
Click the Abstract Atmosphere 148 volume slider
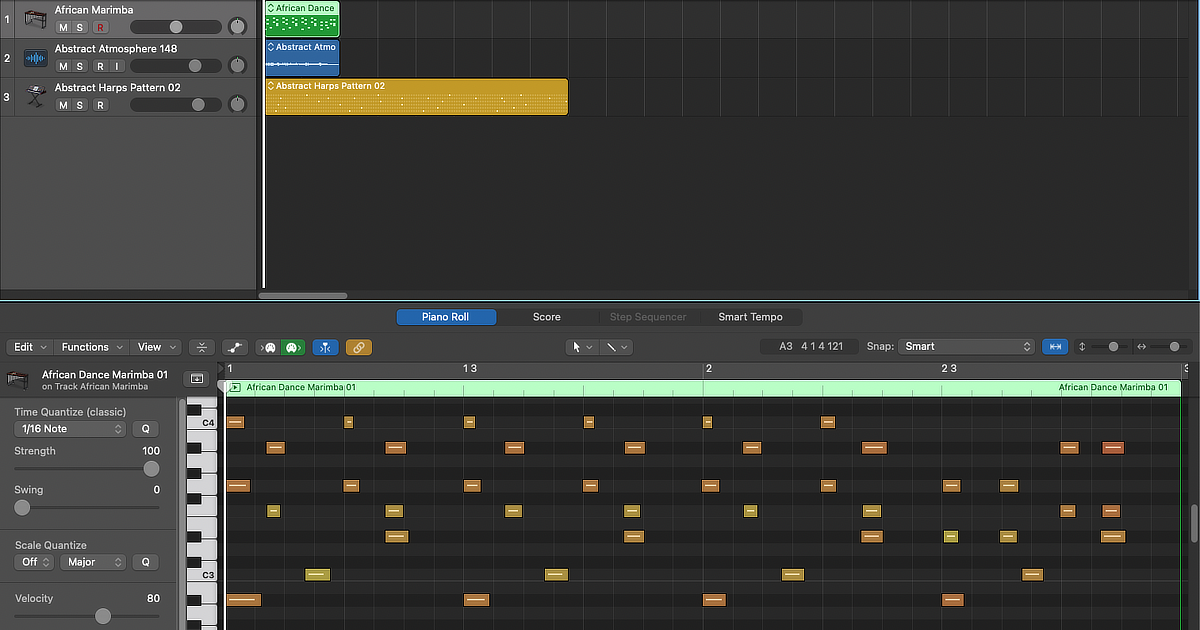coord(176,66)
